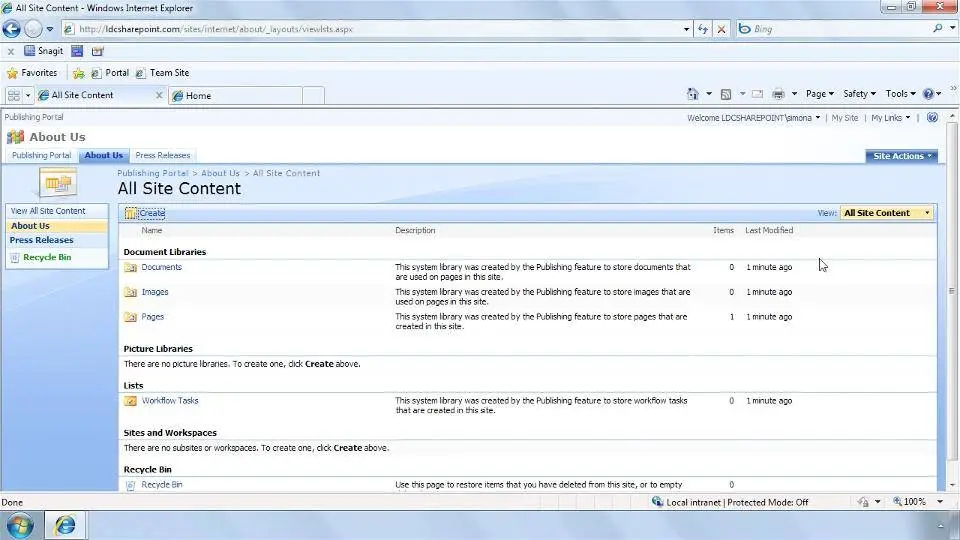Viewport: 960px width, 540px height.
Task: Open Quick Tabs grid icon
Action: tap(13, 96)
